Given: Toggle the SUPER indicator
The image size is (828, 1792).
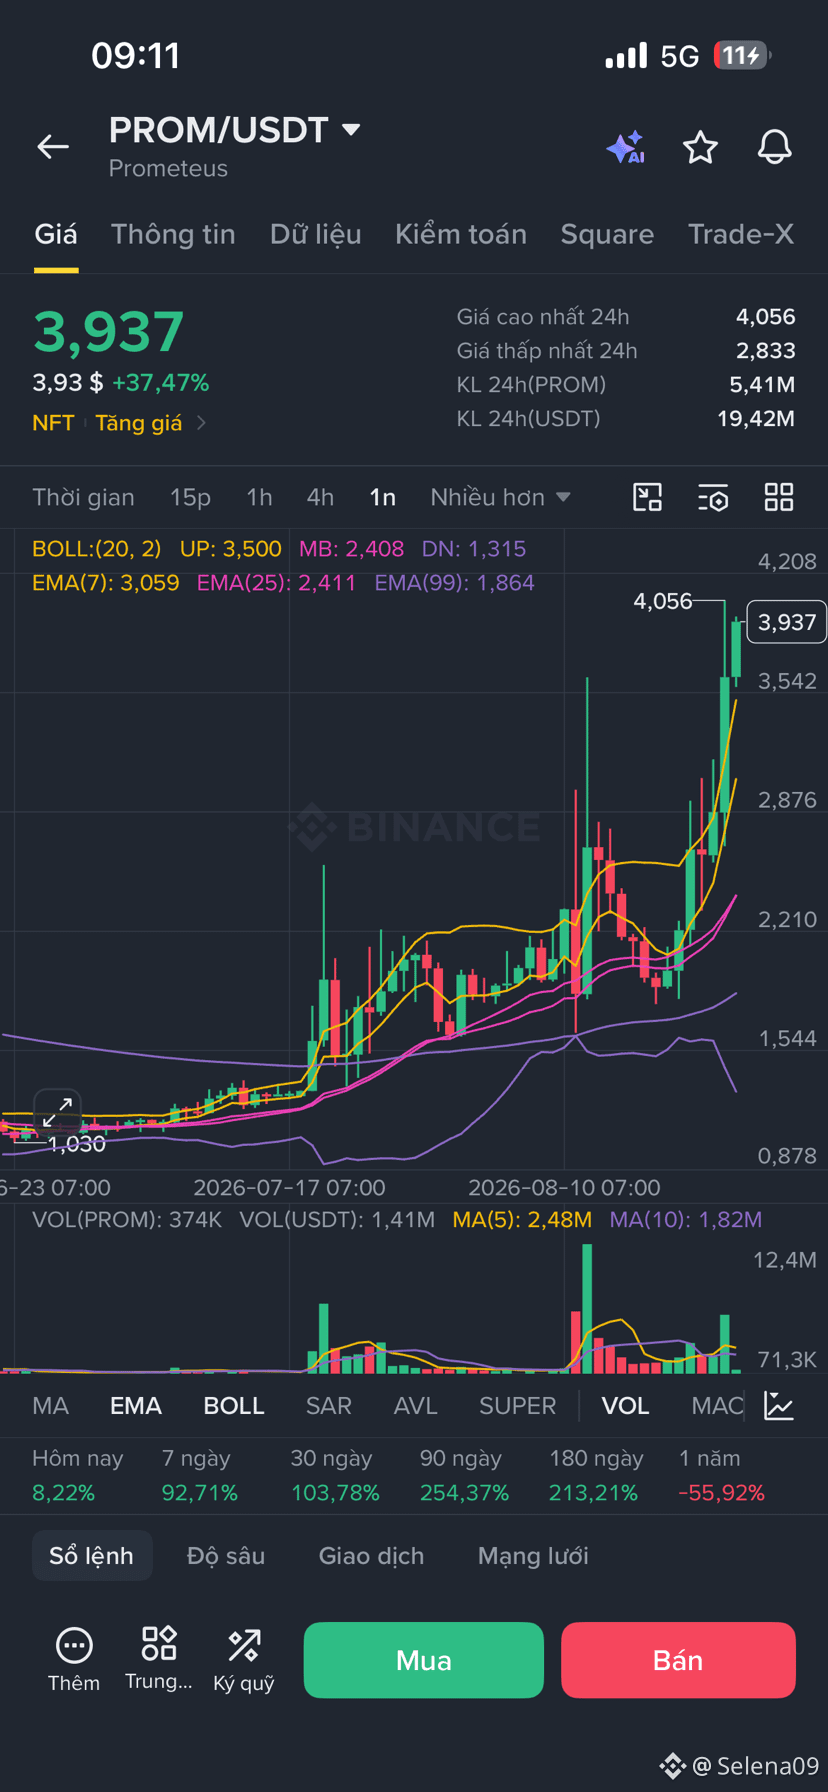Looking at the screenshot, I should (x=517, y=1406).
